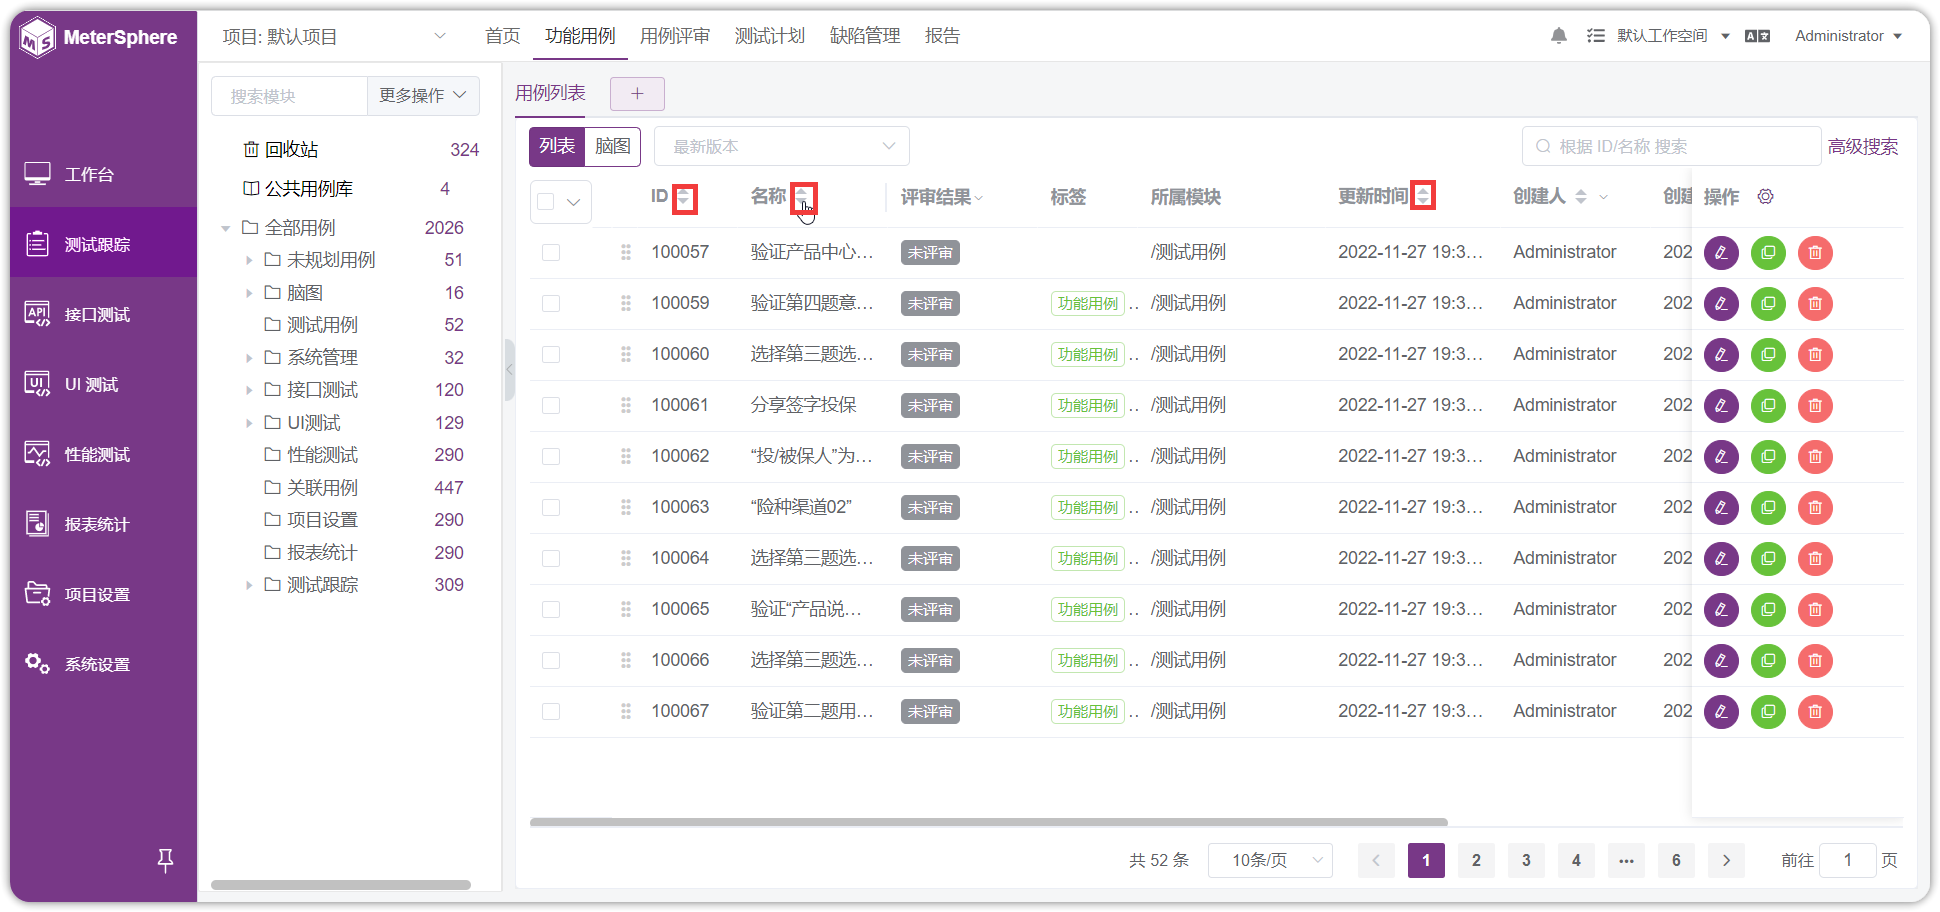Click the task list icon beside bell
1940x912 pixels.
coord(1595,36)
